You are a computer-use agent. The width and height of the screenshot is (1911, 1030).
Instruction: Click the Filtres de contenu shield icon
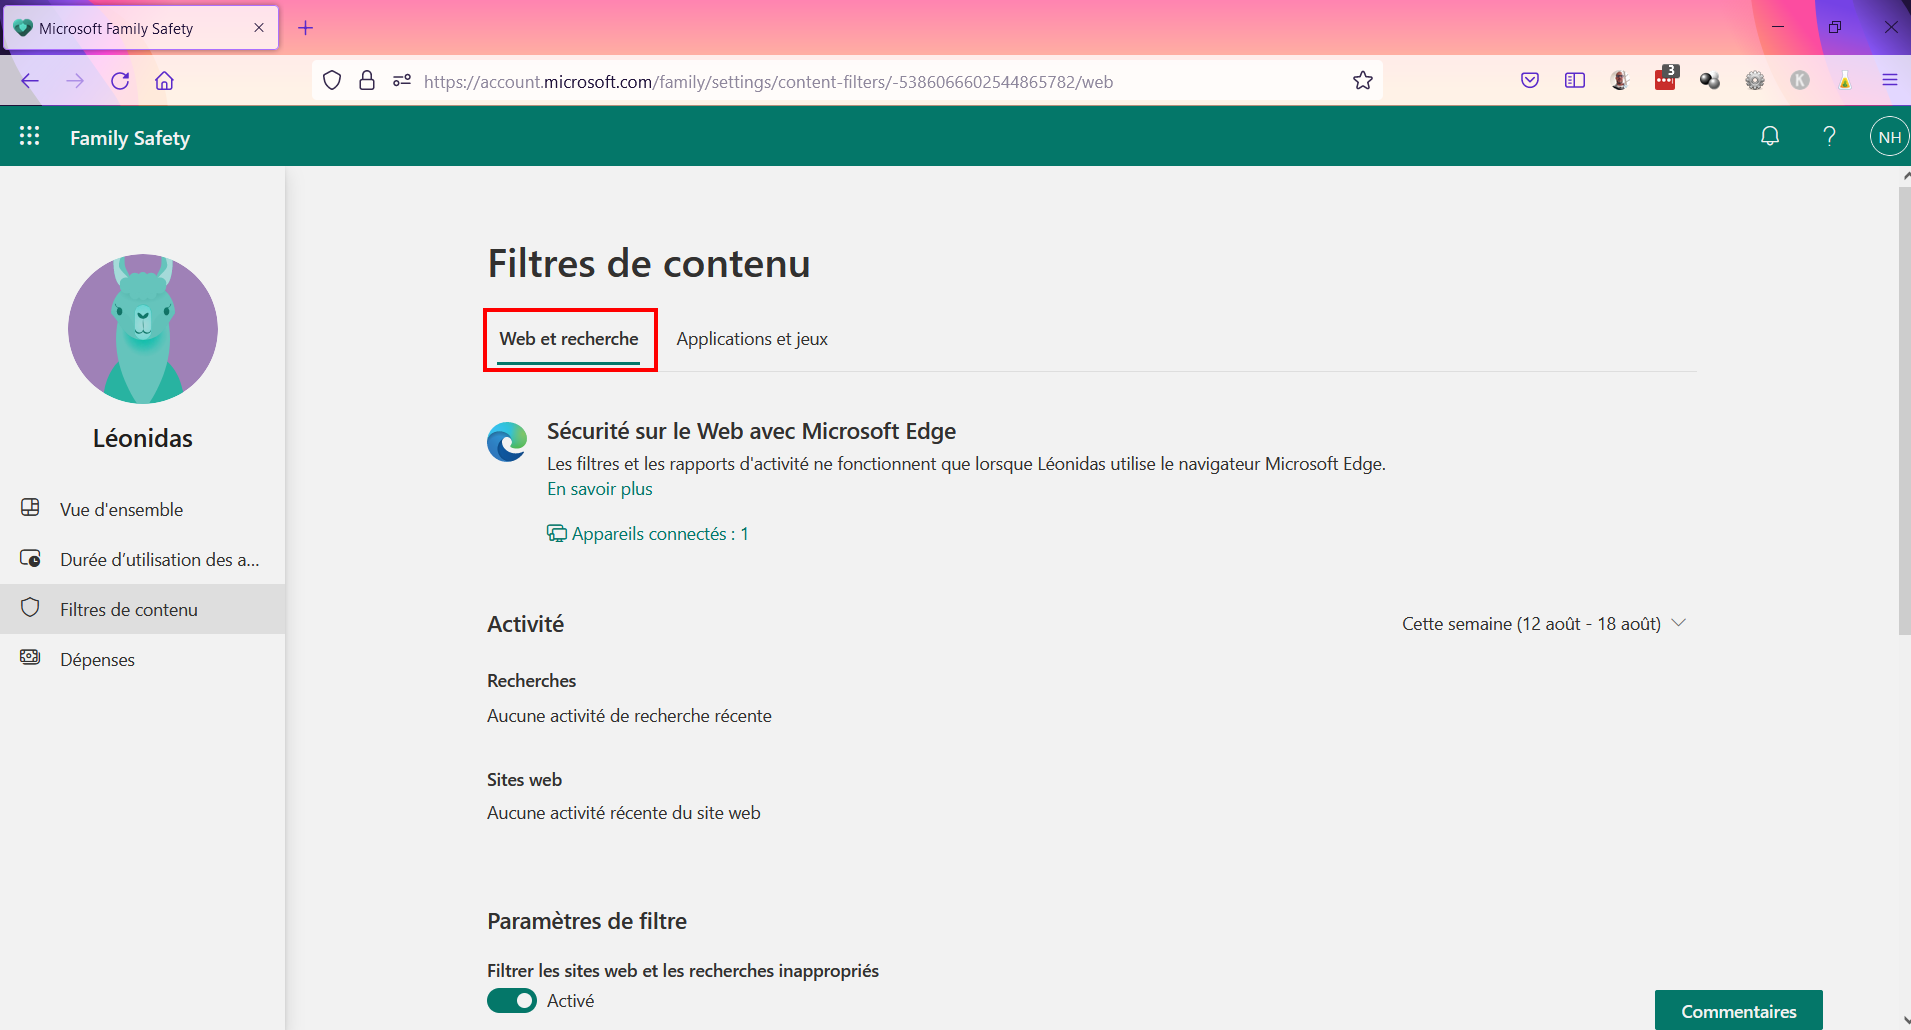click(x=31, y=608)
